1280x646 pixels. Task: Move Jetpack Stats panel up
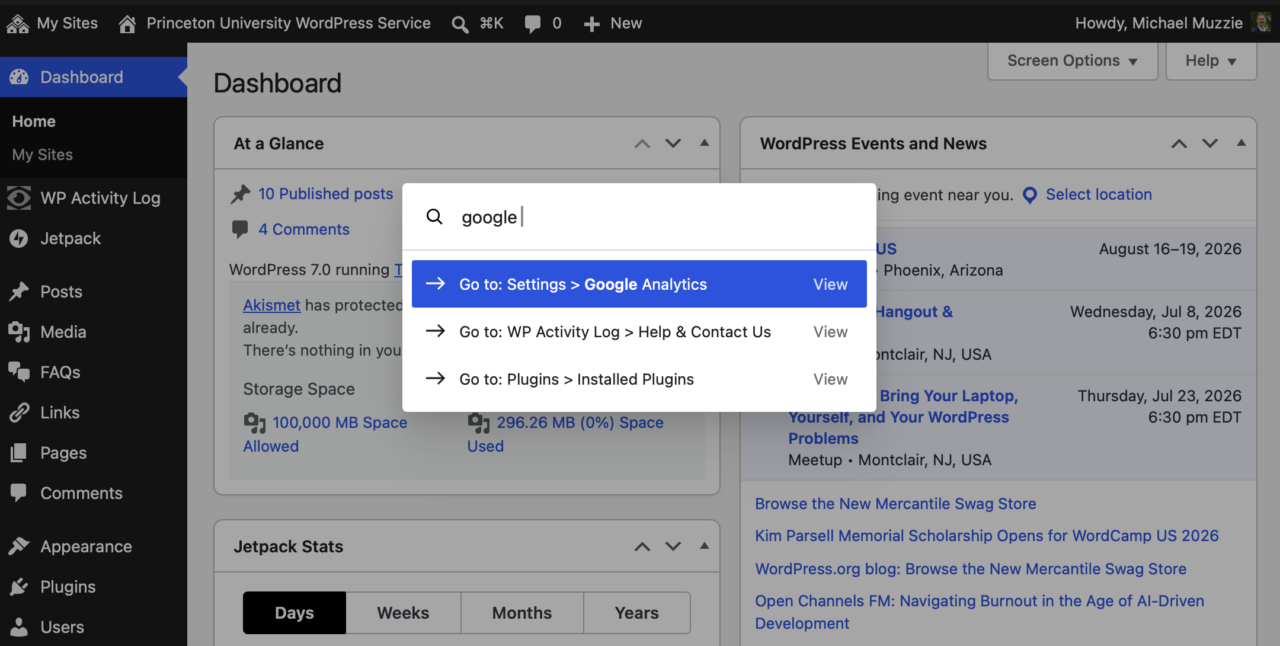642,547
